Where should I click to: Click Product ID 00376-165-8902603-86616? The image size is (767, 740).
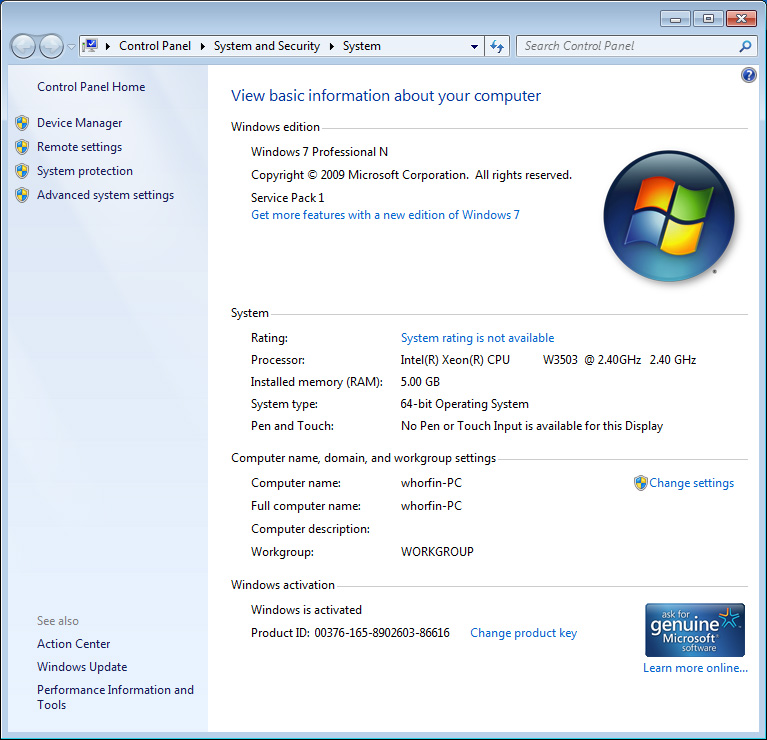click(350, 633)
